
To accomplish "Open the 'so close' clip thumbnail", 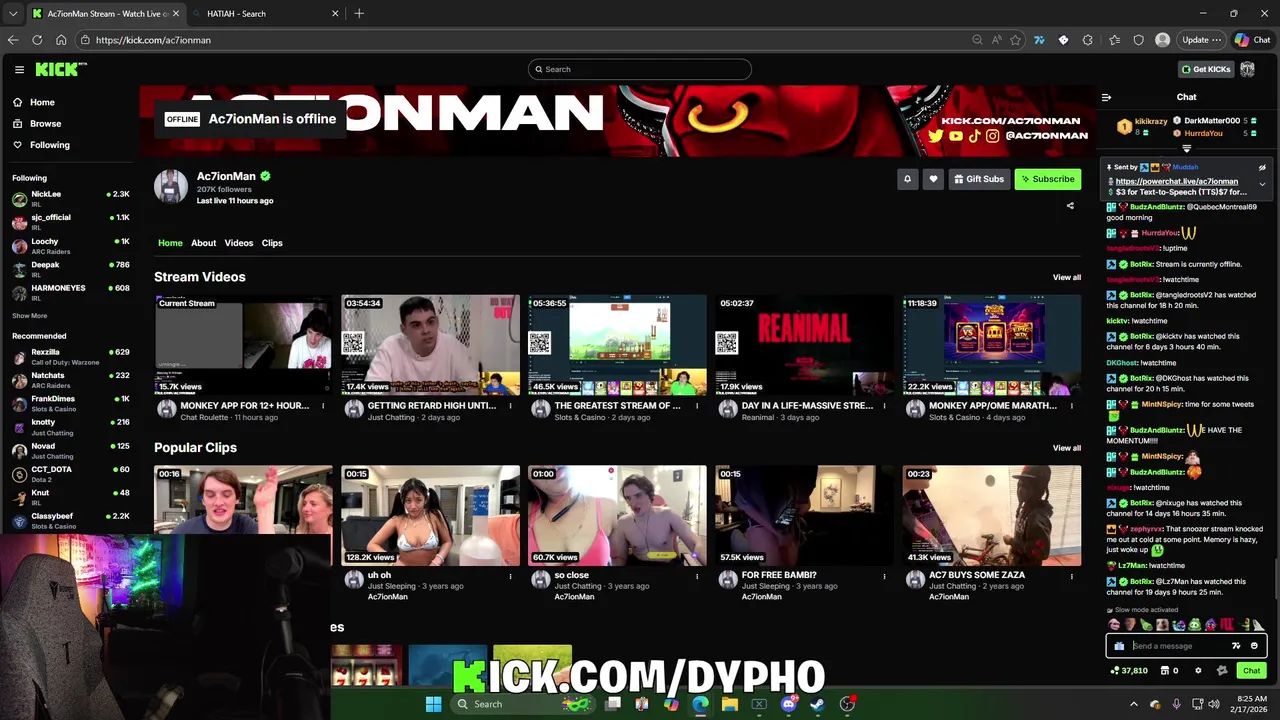I will (x=617, y=516).
